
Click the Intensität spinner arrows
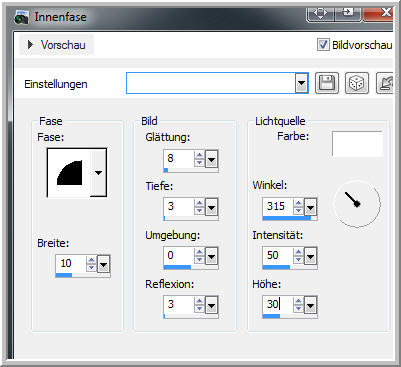tap(298, 256)
